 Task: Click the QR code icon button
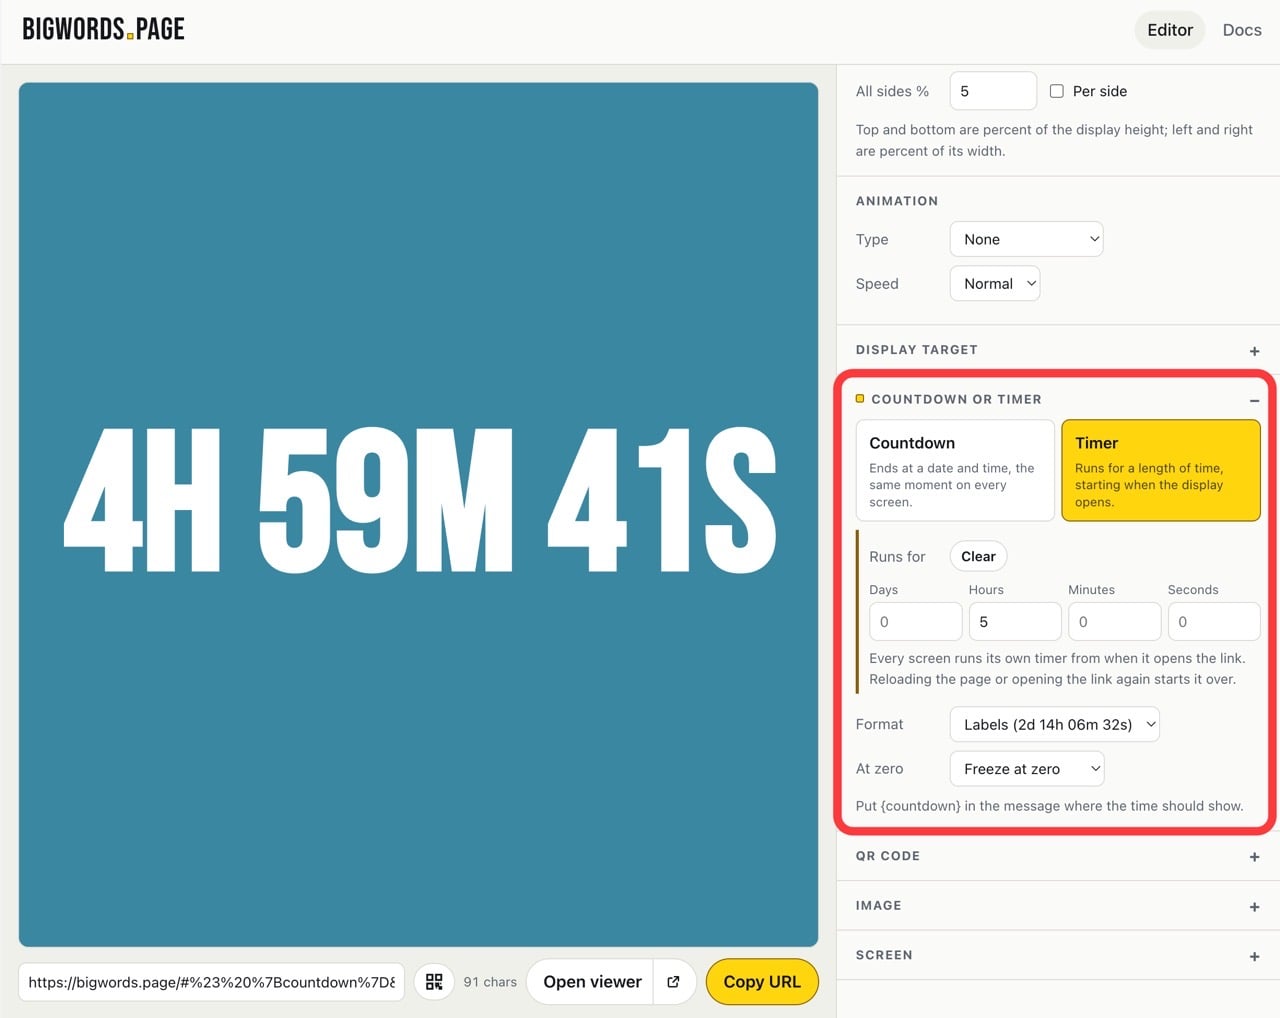point(434,982)
